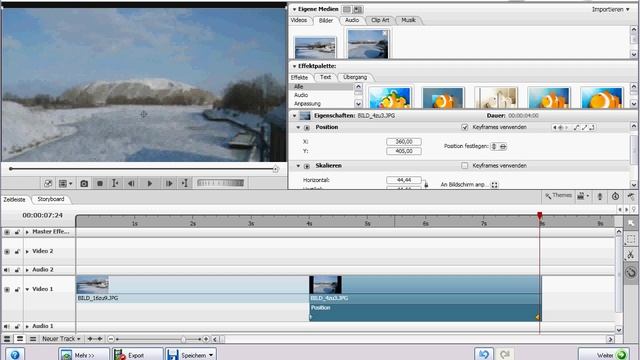Screen dimensions: 640x360
Task: Center position horizontally icon
Action: click(x=503, y=146)
